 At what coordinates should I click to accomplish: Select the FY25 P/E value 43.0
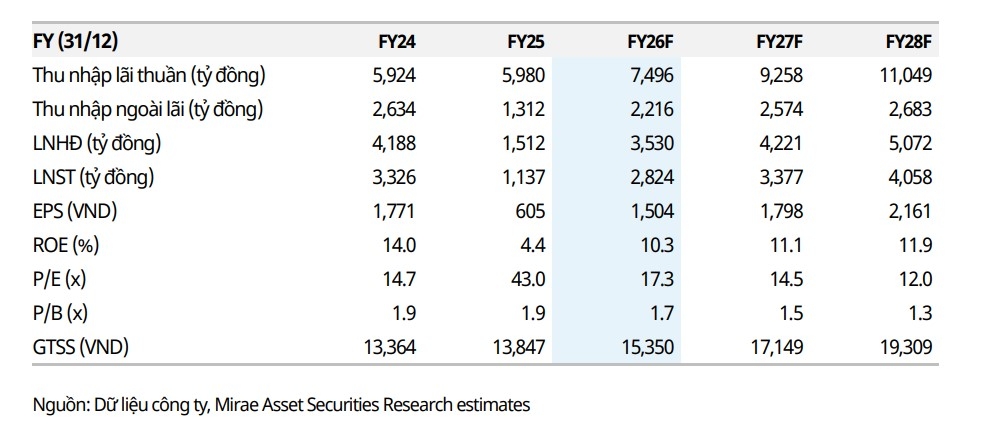click(528, 279)
